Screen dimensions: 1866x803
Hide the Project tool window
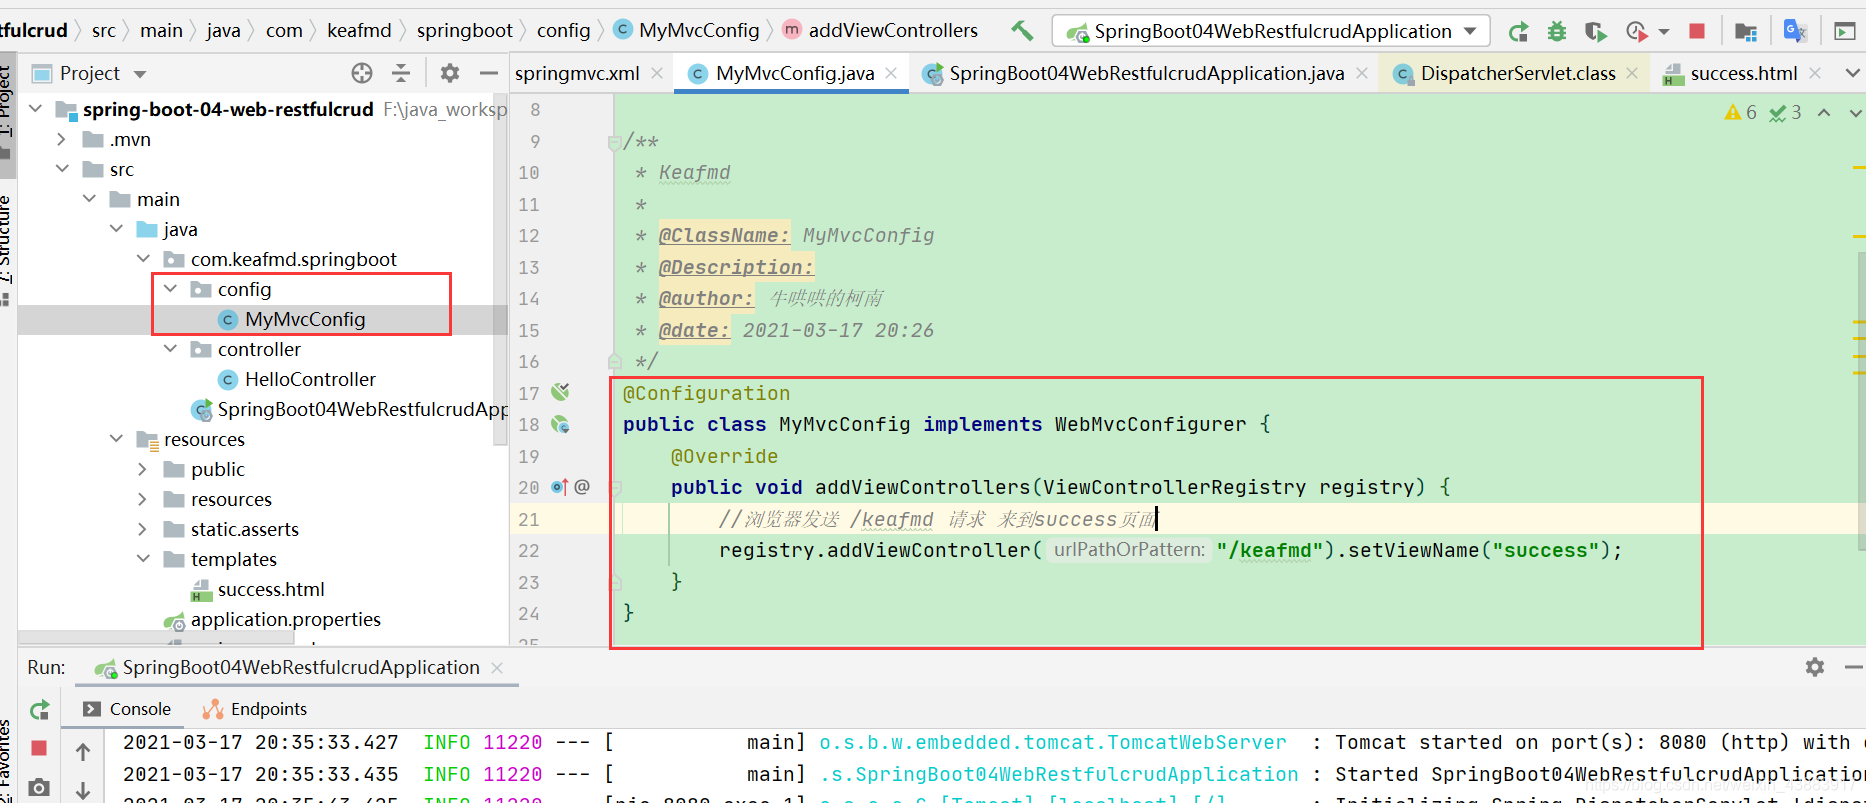point(489,73)
